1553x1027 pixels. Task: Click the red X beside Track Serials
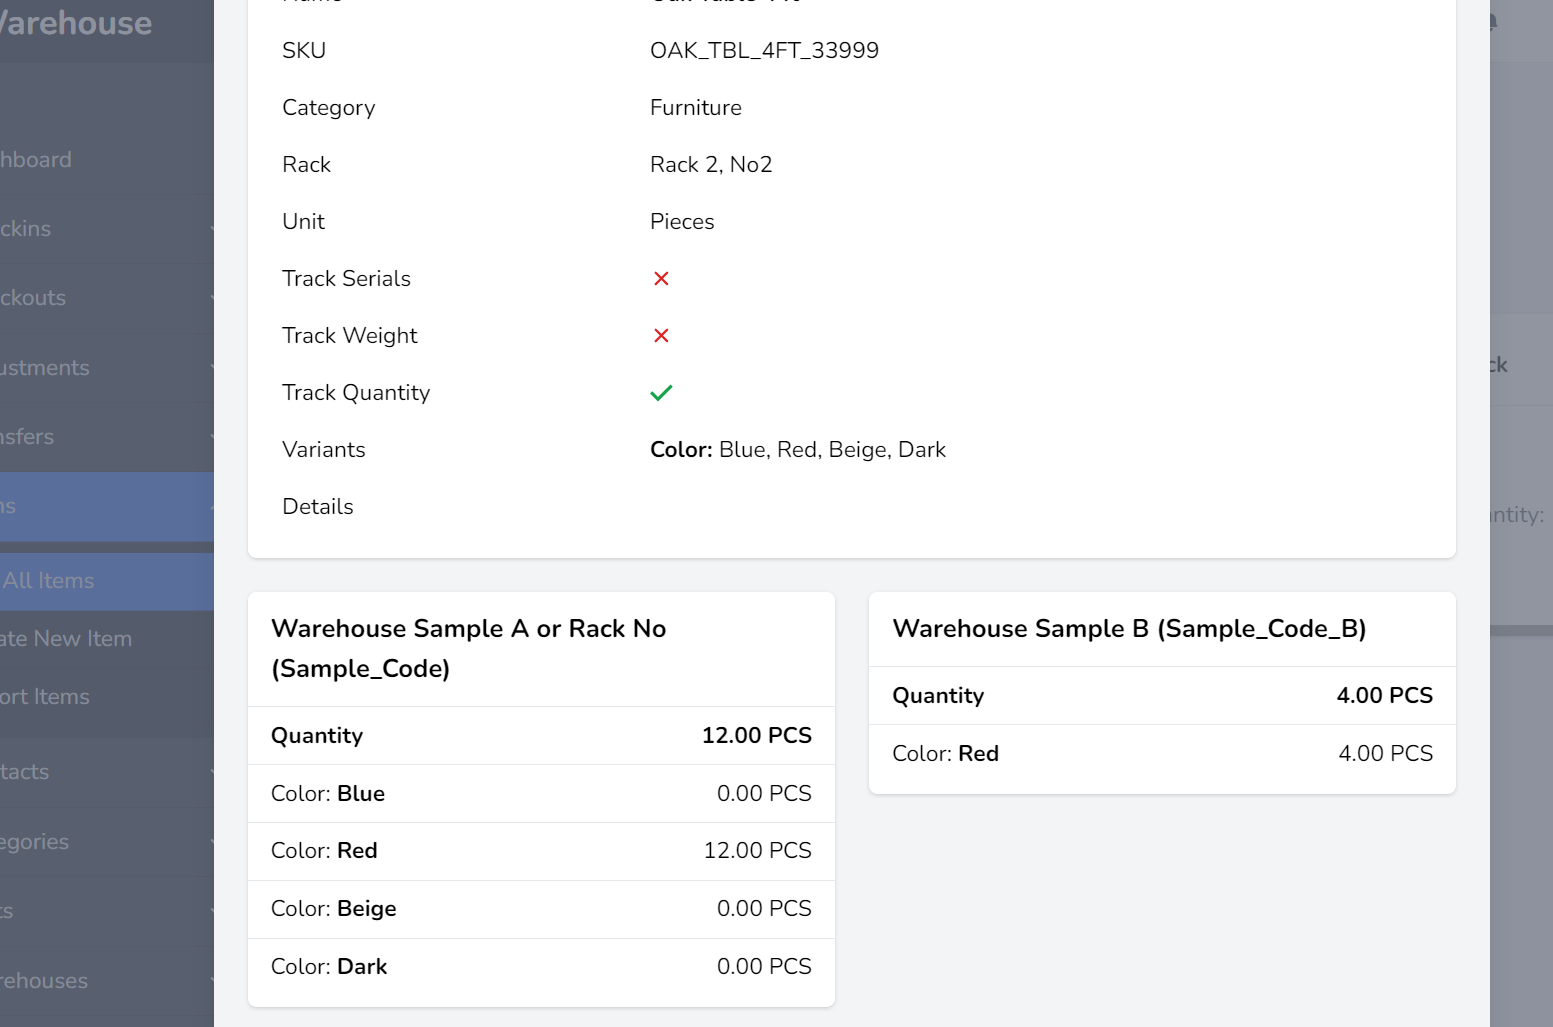click(x=661, y=279)
